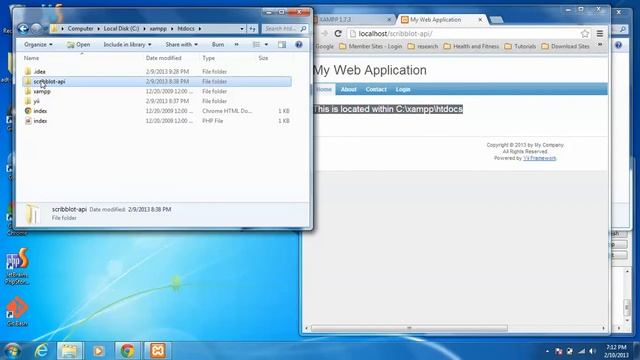Click Explorer forward navigation arrow

36,29
